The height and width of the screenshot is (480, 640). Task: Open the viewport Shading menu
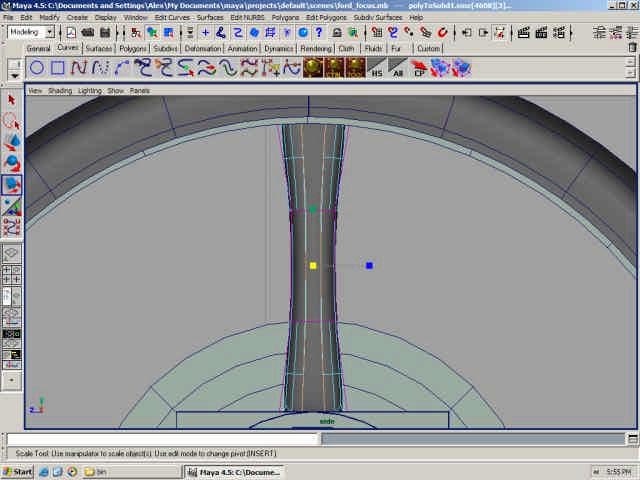coord(60,90)
